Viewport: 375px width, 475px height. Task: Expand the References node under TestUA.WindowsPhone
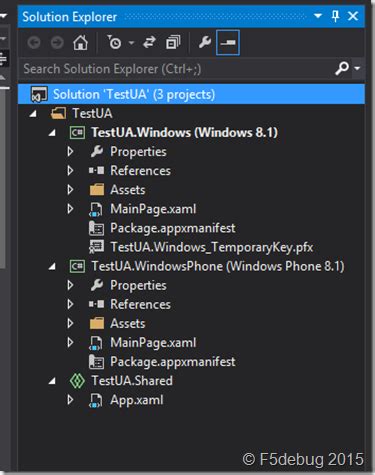coord(70,304)
